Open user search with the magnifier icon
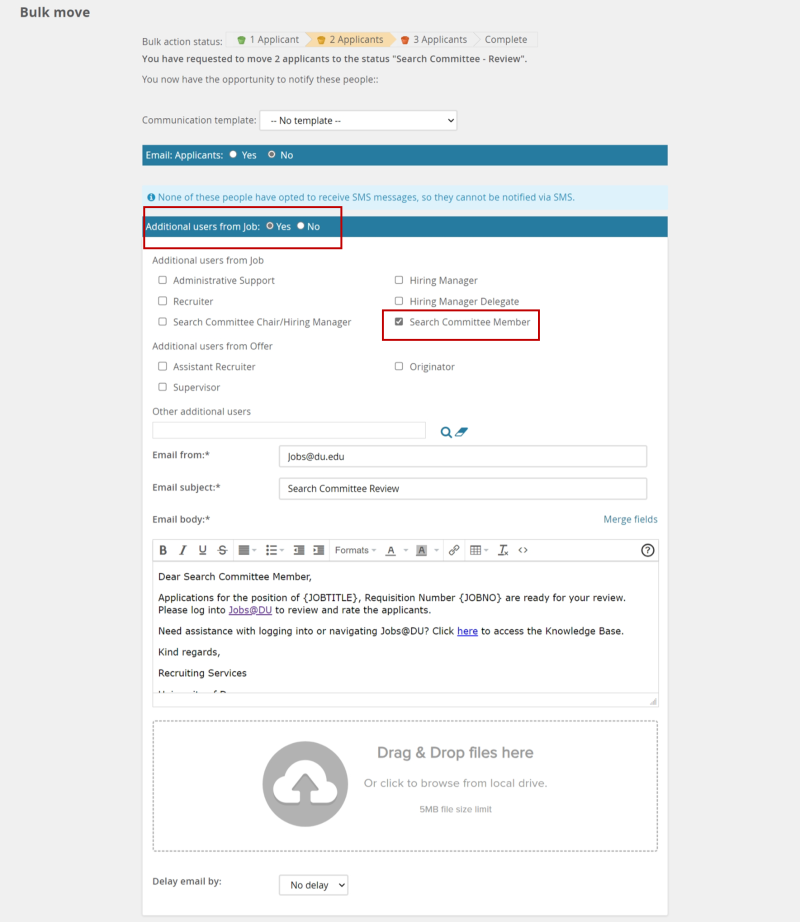This screenshot has height=922, width=800. 448,430
